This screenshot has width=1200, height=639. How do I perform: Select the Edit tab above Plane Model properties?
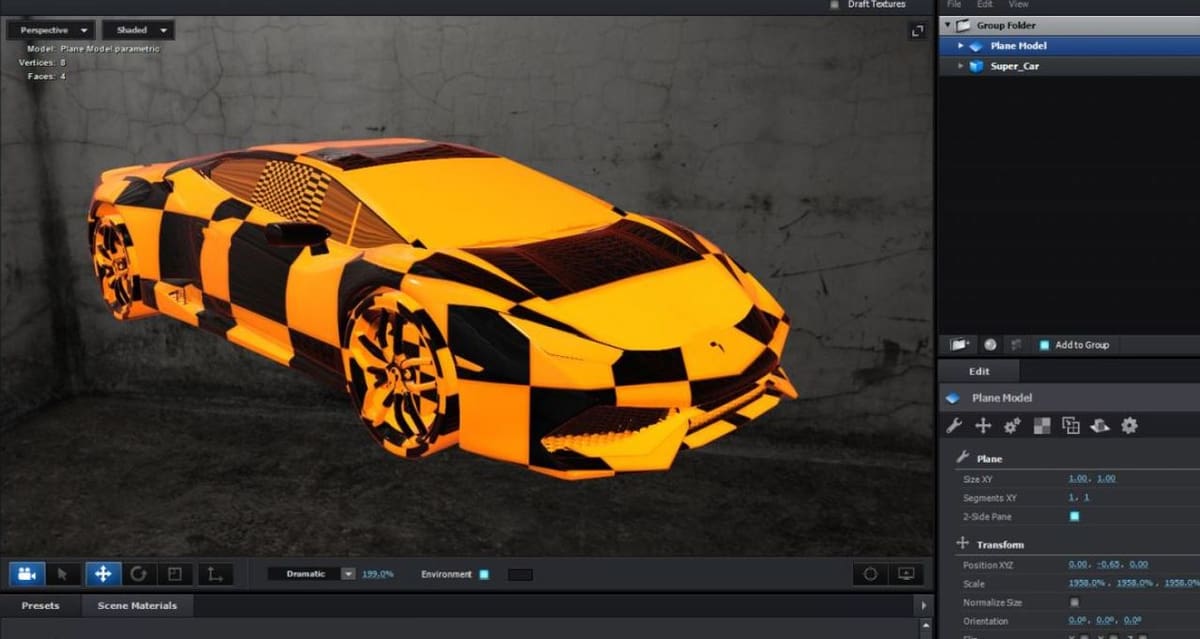pos(980,371)
